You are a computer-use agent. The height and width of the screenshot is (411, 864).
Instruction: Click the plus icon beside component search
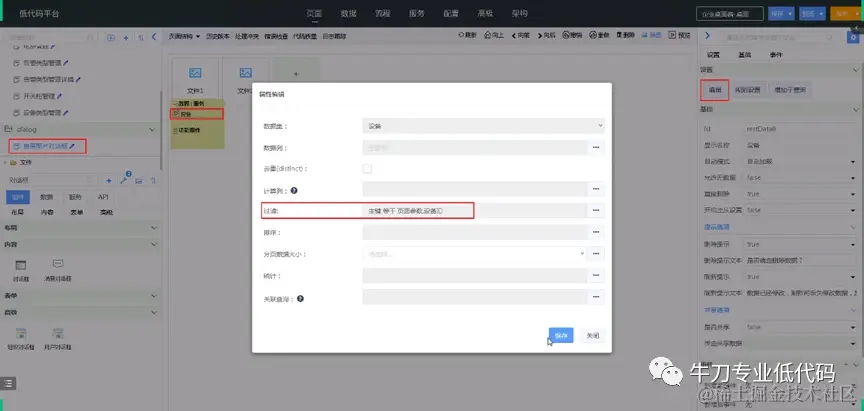click(x=109, y=181)
